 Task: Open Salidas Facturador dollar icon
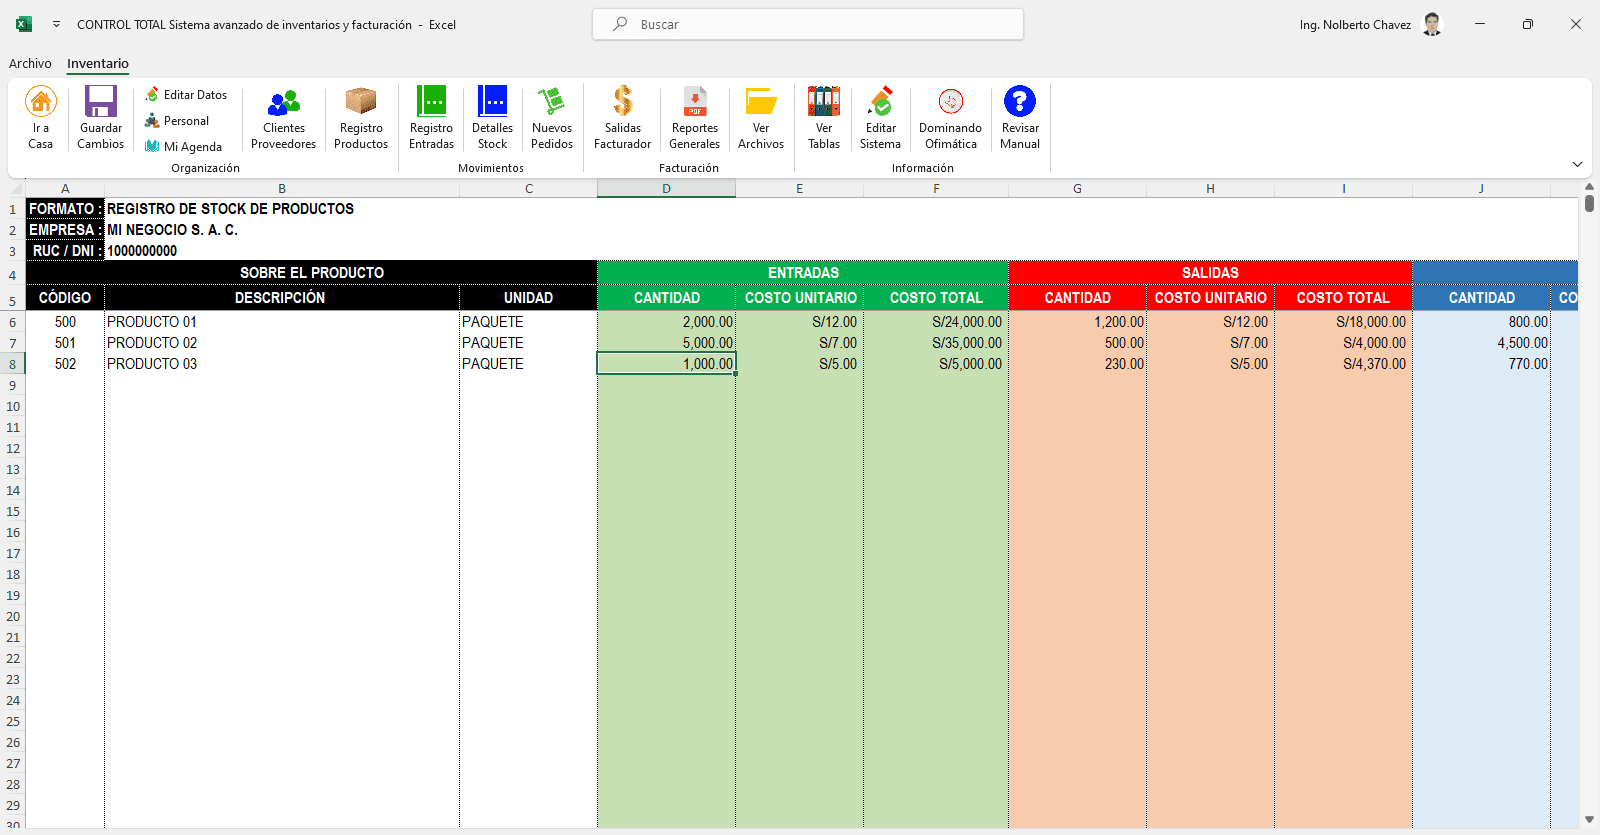pyautogui.click(x=623, y=101)
